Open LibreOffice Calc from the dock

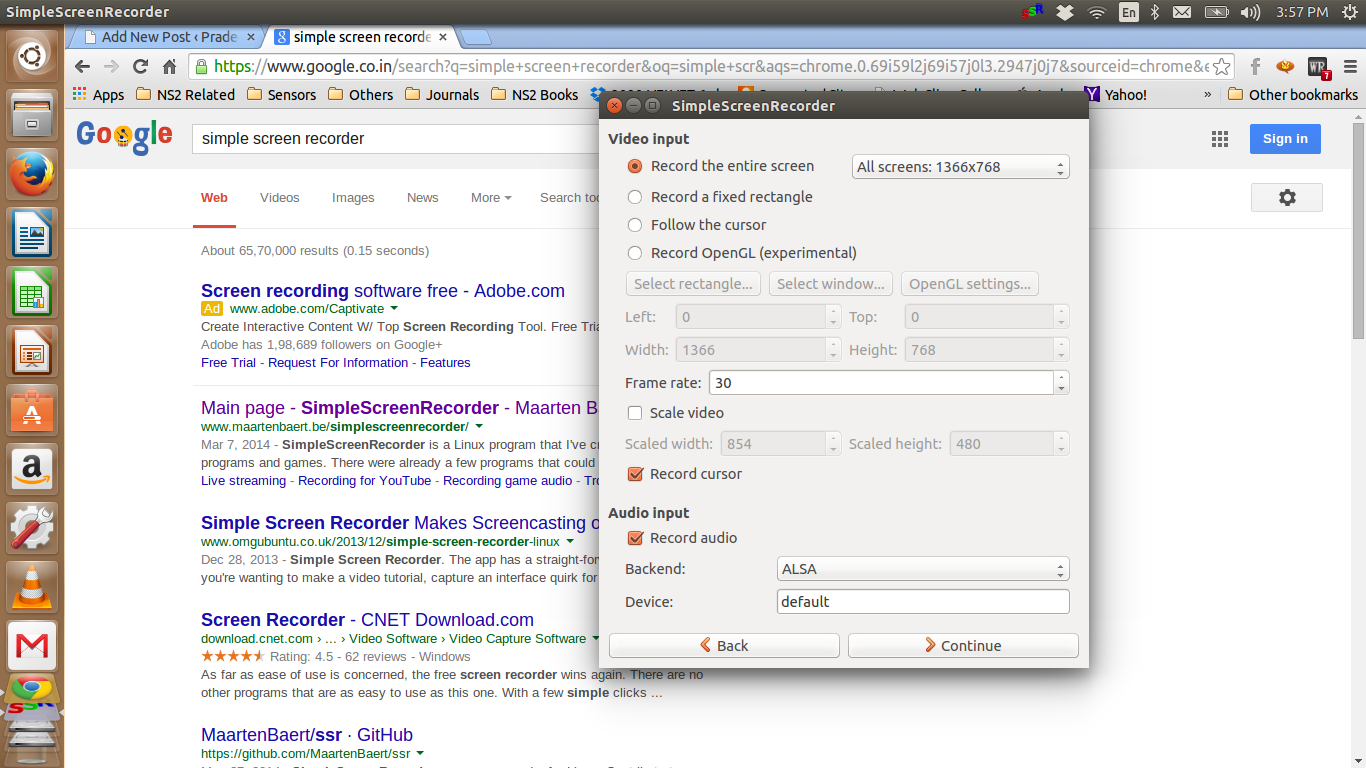(x=32, y=292)
